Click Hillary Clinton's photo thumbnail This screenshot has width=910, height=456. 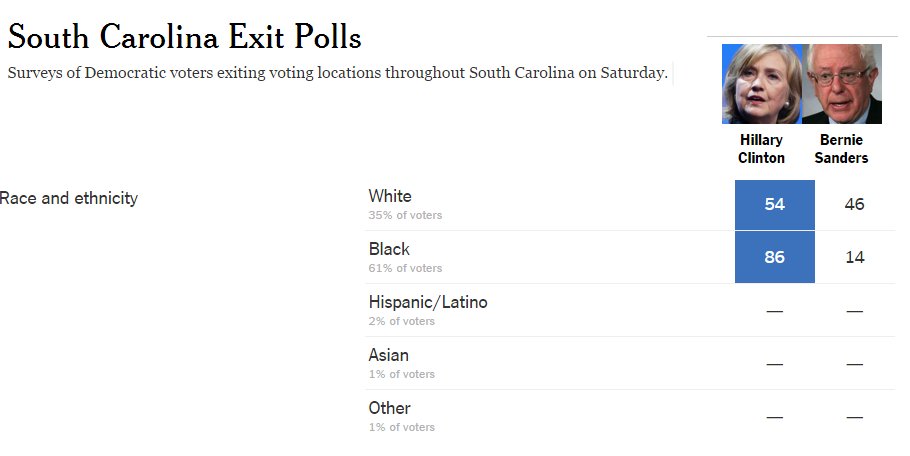pos(762,84)
